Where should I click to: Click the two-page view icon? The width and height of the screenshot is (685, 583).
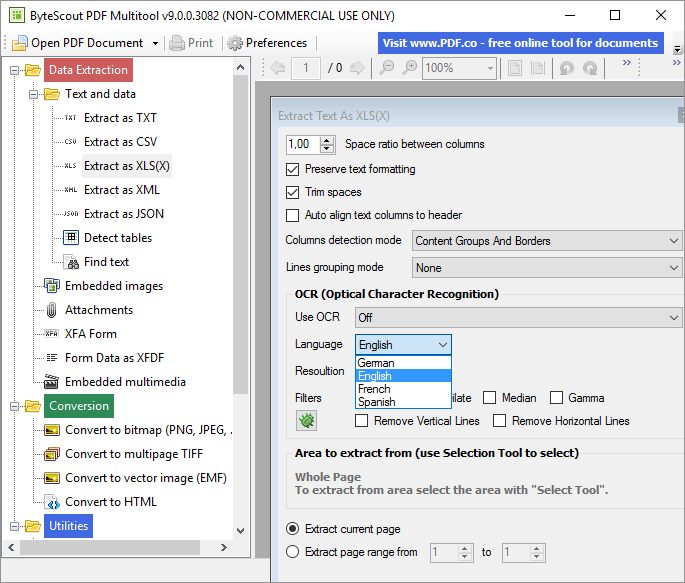[537, 68]
